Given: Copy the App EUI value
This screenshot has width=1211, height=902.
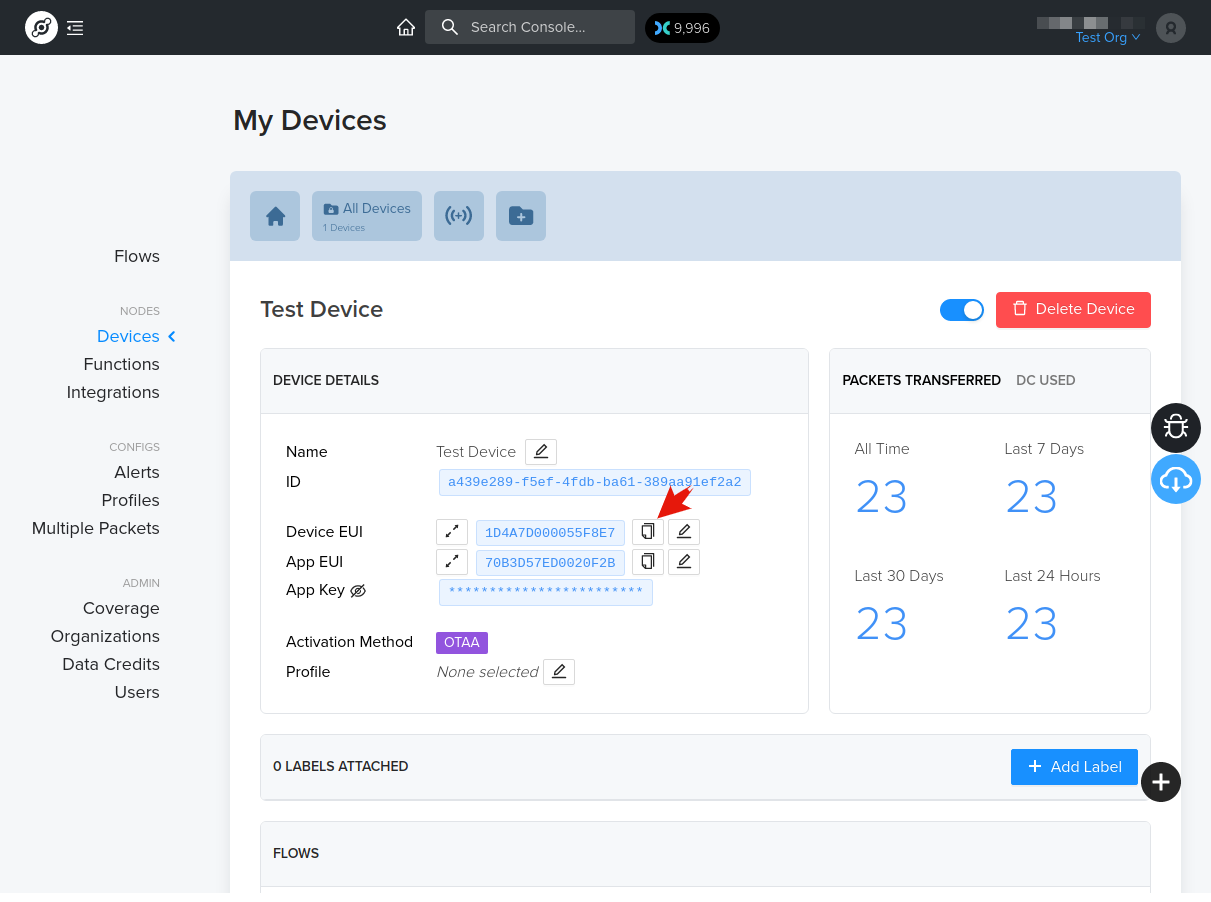Looking at the screenshot, I should (648, 562).
